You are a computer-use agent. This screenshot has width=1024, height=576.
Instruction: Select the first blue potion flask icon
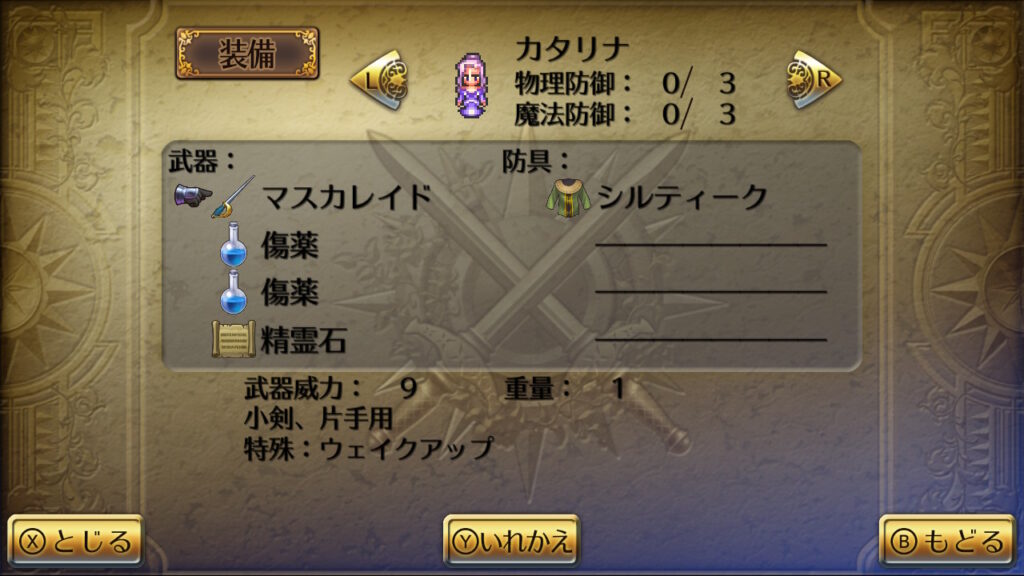[233, 244]
